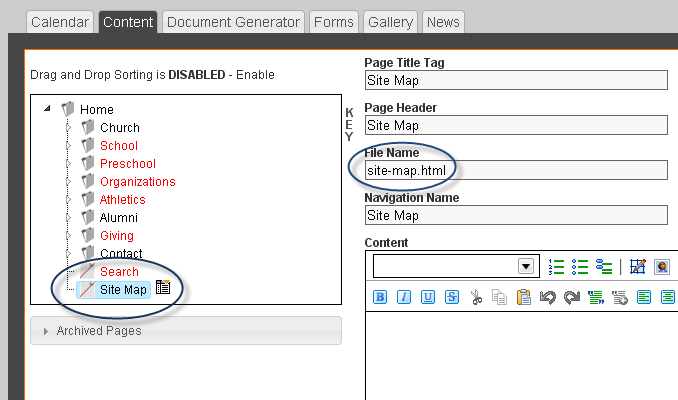The height and width of the screenshot is (400, 678).
Task: Select the Site Map page in tree
Action: [x=123, y=289]
